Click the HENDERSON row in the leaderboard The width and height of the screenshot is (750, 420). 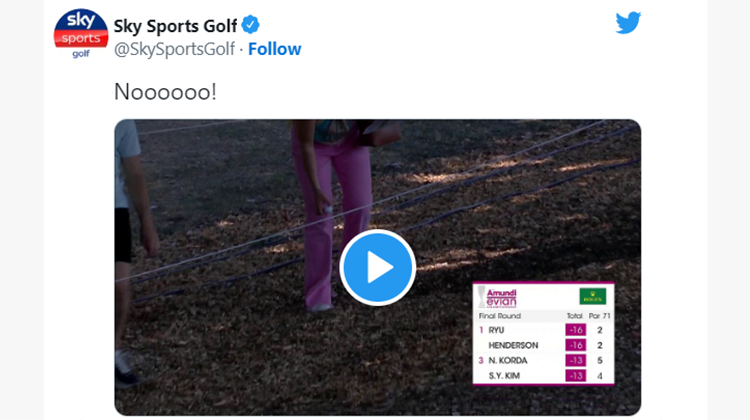543,345
